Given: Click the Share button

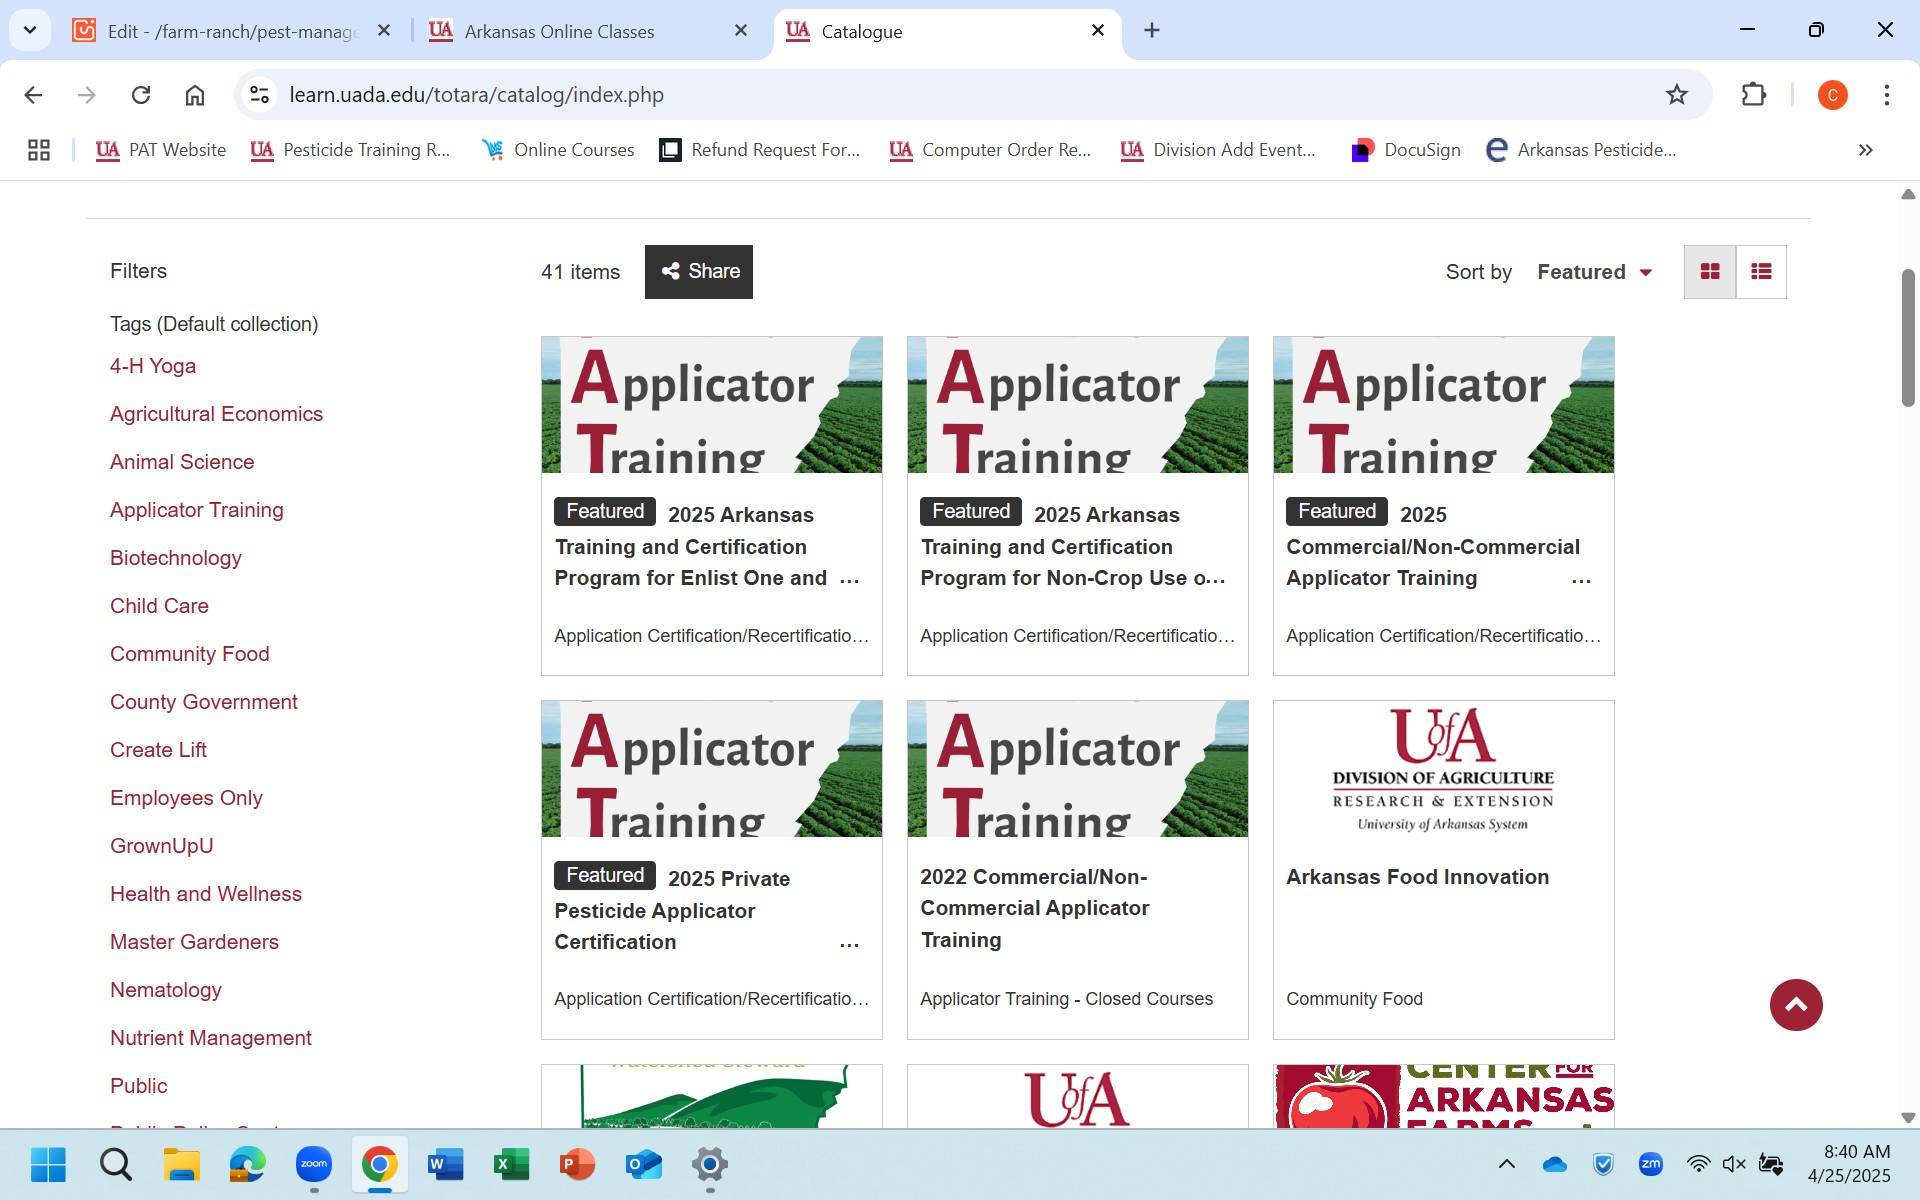Looking at the screenshot, I should pyautogui.click(x=699, y=272).
